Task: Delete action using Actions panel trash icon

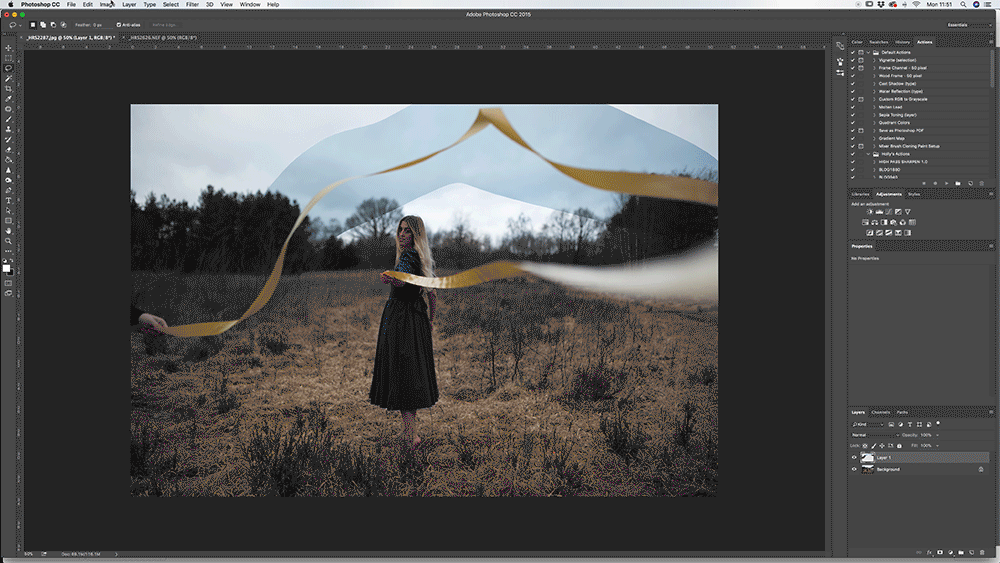Action: (x=982, y=184)
